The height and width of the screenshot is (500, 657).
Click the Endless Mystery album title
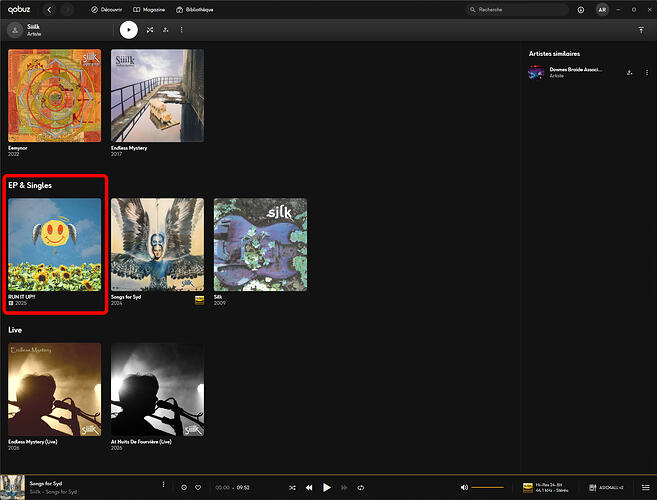click(129, 148)
